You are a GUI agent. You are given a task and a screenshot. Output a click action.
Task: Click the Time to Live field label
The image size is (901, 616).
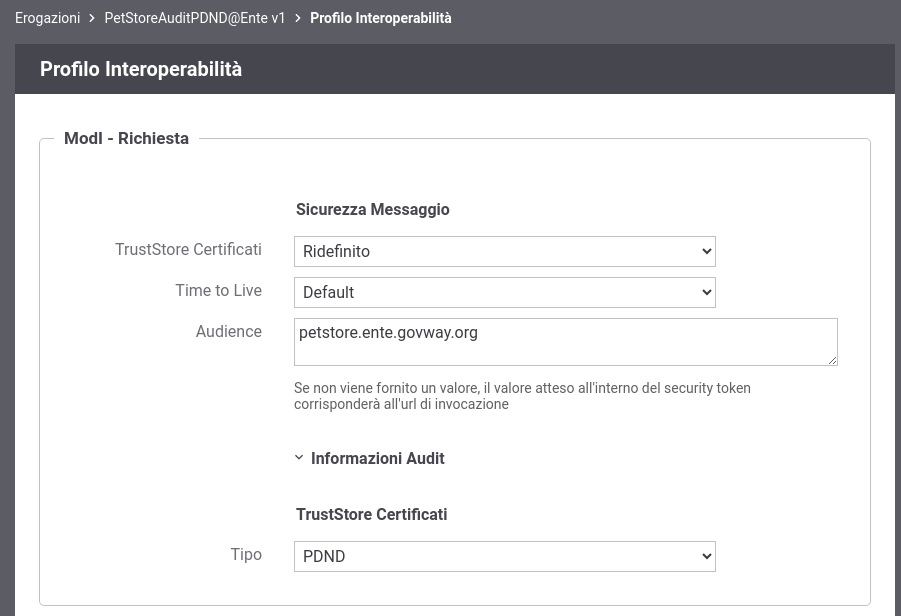[218, 291]
